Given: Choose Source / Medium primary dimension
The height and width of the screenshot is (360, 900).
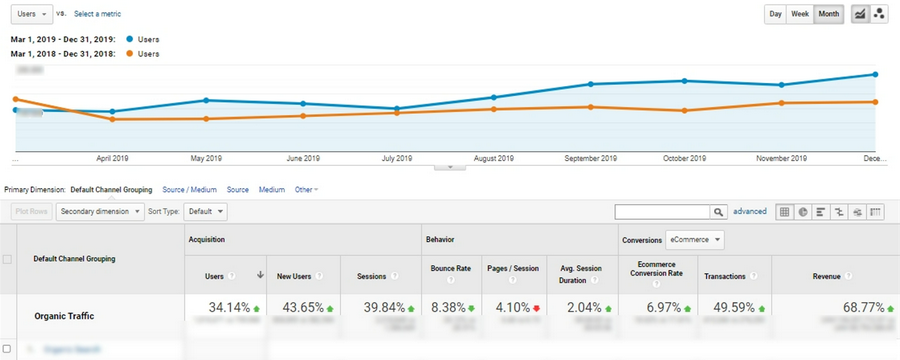Looking at the screenshot, I should point(189,189).
